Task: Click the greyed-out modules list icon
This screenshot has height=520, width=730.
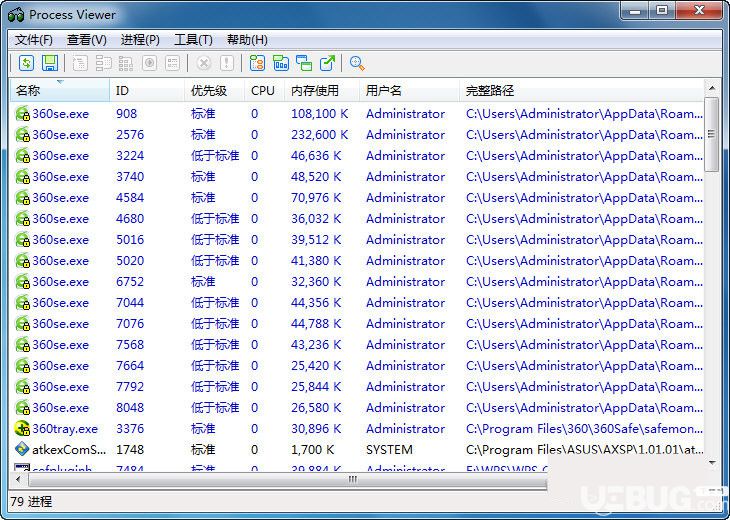Action: [x=103, y=63]
